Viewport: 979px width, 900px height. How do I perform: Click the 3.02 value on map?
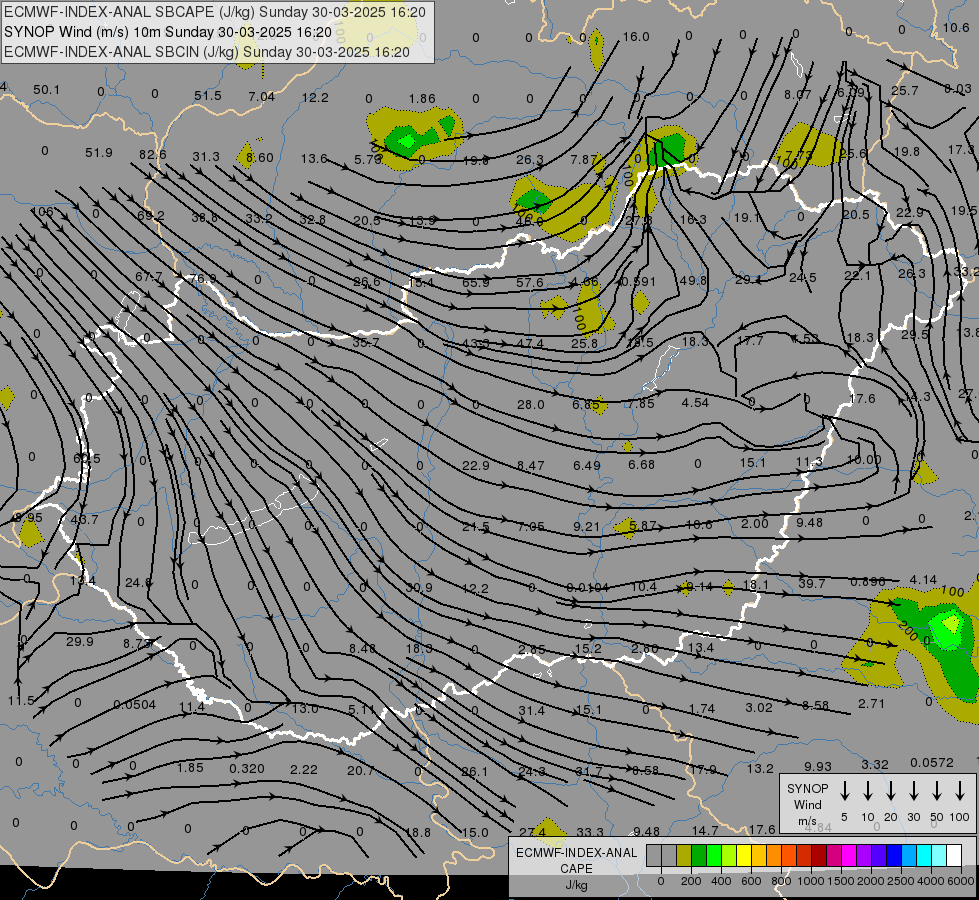tap(759, 708)
